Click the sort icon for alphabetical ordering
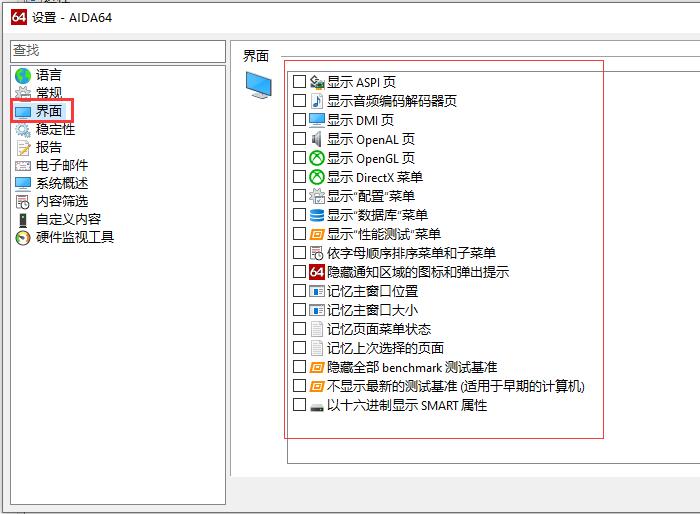Screen dimensions: 700x514 click(317, 253)
